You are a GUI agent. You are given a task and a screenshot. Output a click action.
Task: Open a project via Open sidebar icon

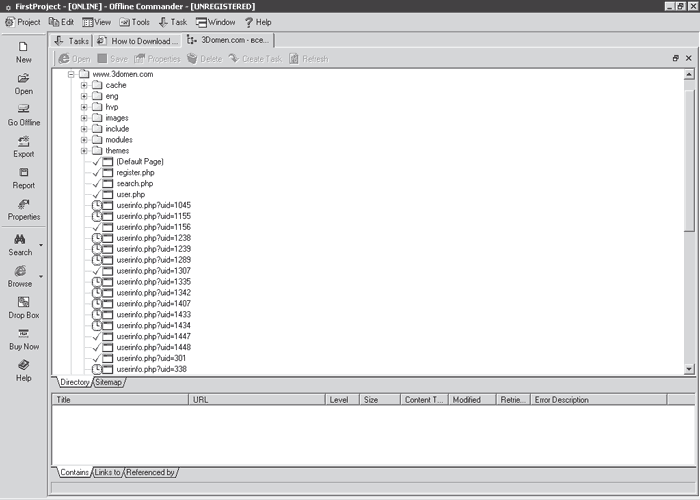point(23,78)
